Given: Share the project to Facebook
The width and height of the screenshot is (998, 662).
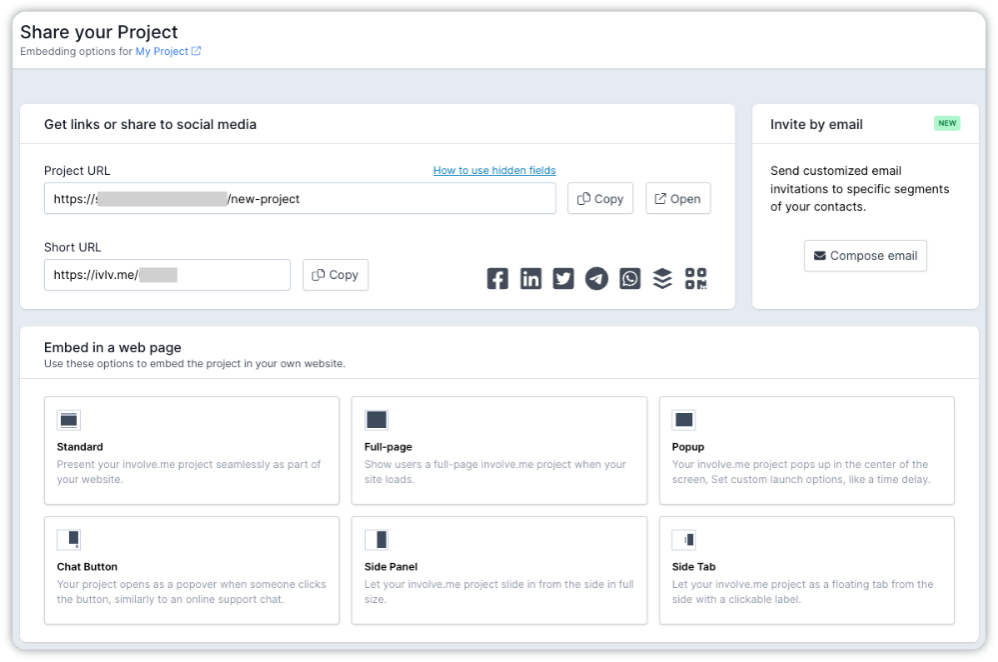Looking at the screenshot, I should click(497, 278).
